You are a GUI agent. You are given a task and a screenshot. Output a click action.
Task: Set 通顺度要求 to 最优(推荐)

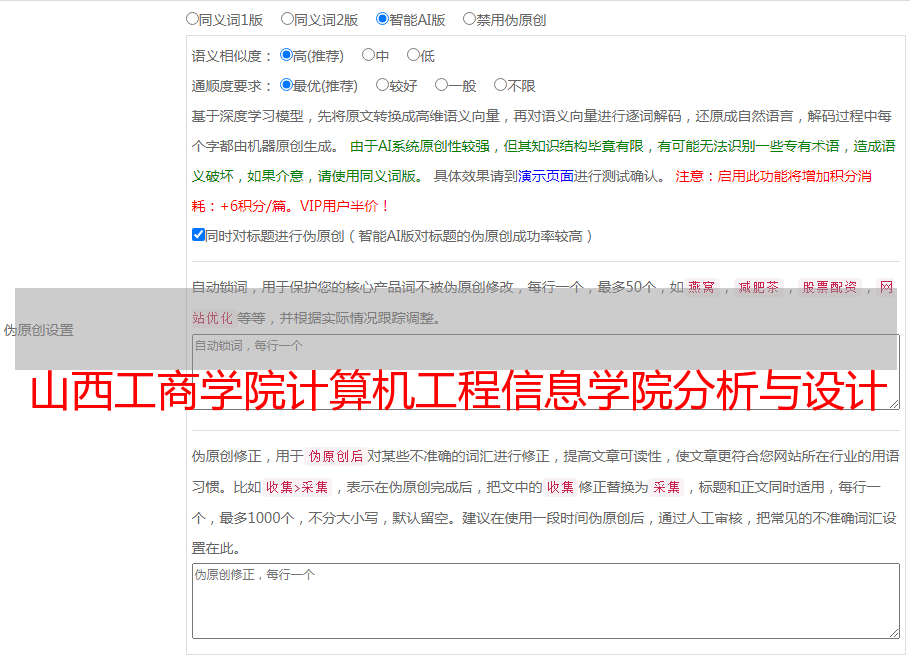286,85
